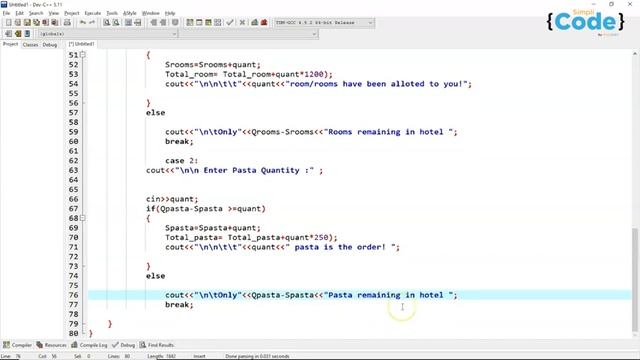Click the 'Lines: 80' status bar entry
The height and width of the screenshot is (360, 640).
click(x=118, y=356)
